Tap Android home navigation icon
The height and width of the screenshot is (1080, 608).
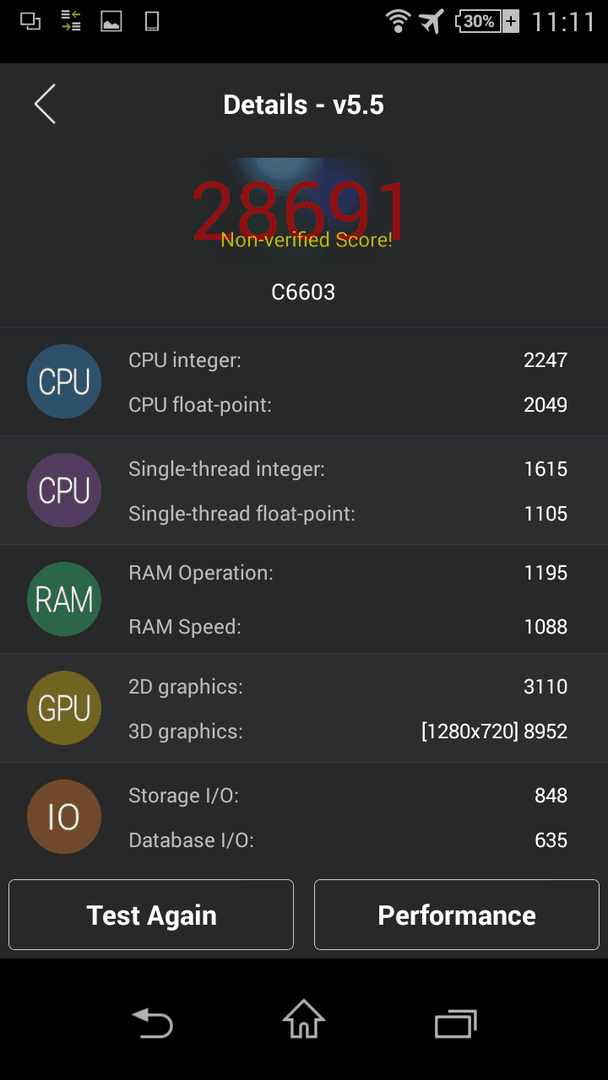point(304,1019)
